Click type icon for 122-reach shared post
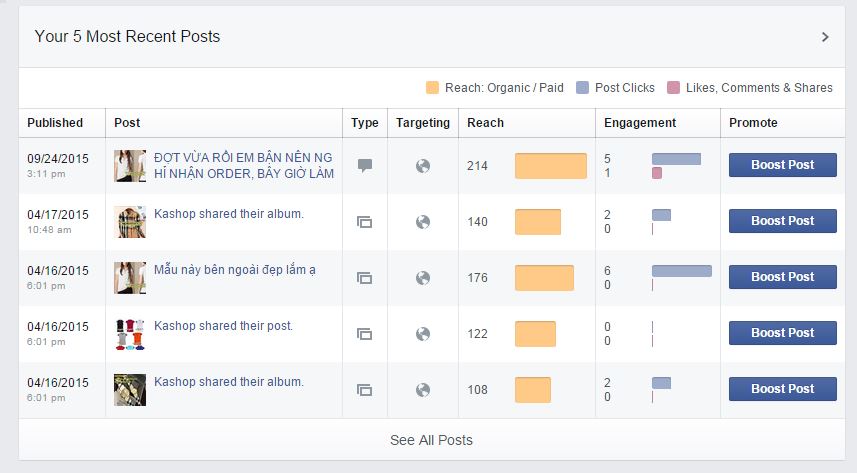 pyautogui.click(x=365, y=334)
